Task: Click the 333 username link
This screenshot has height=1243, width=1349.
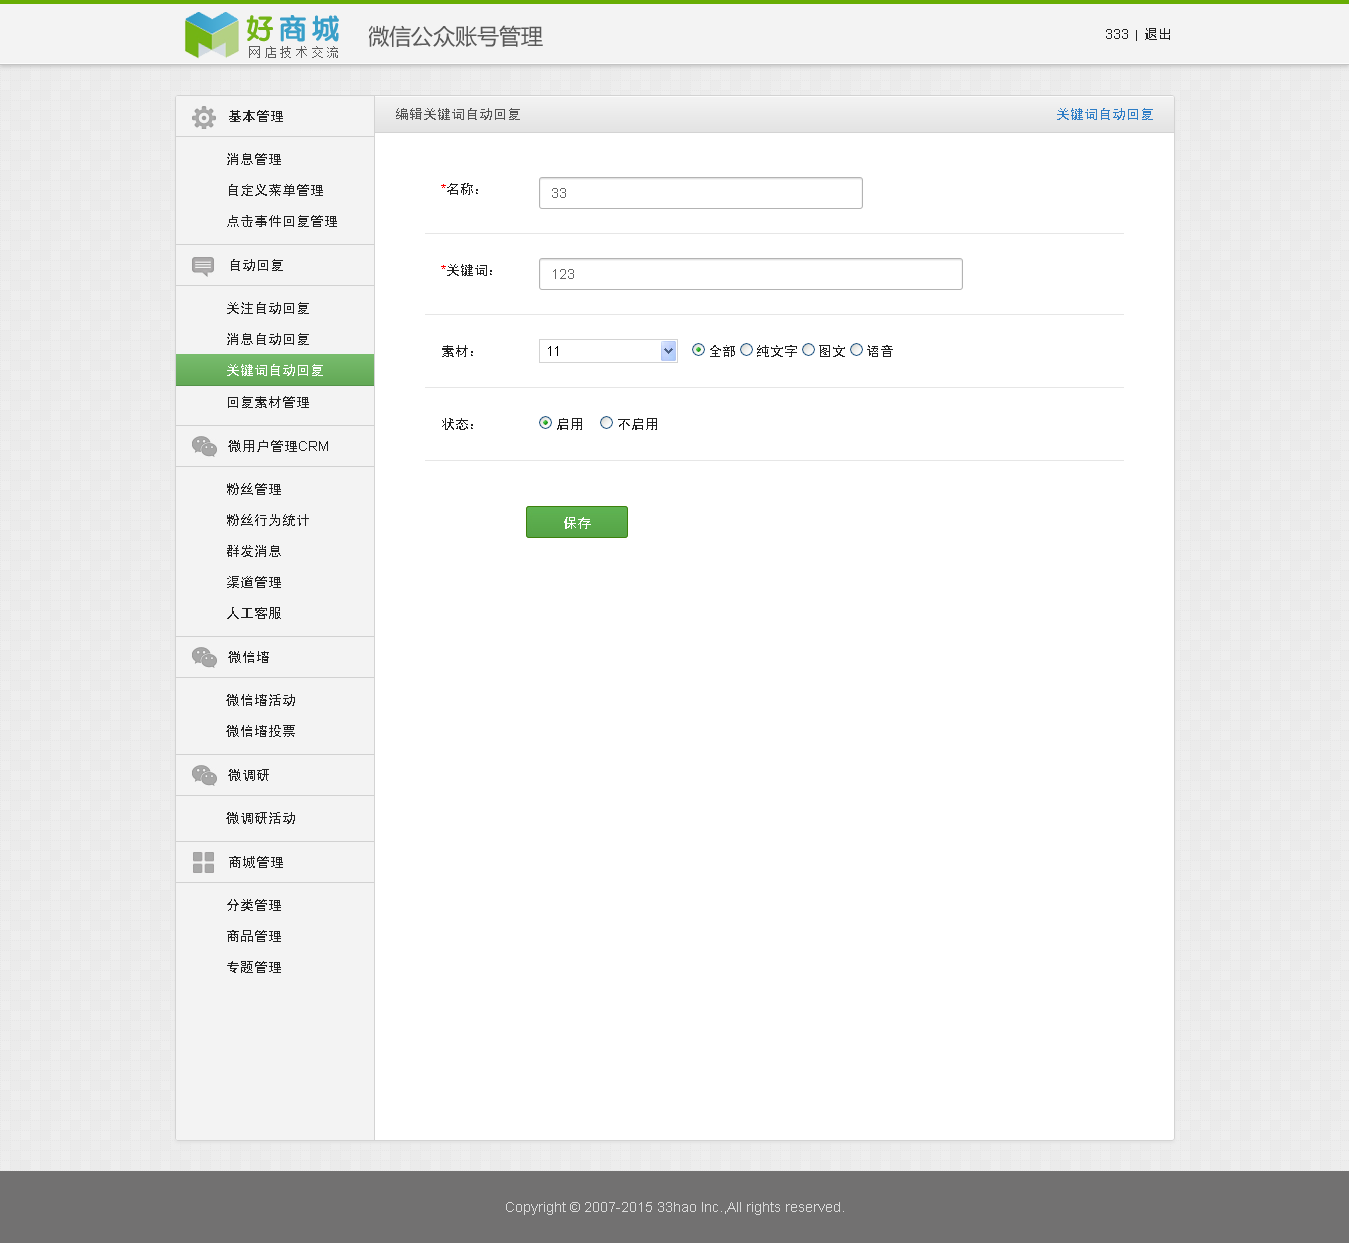Action: tap(1117, 34)
